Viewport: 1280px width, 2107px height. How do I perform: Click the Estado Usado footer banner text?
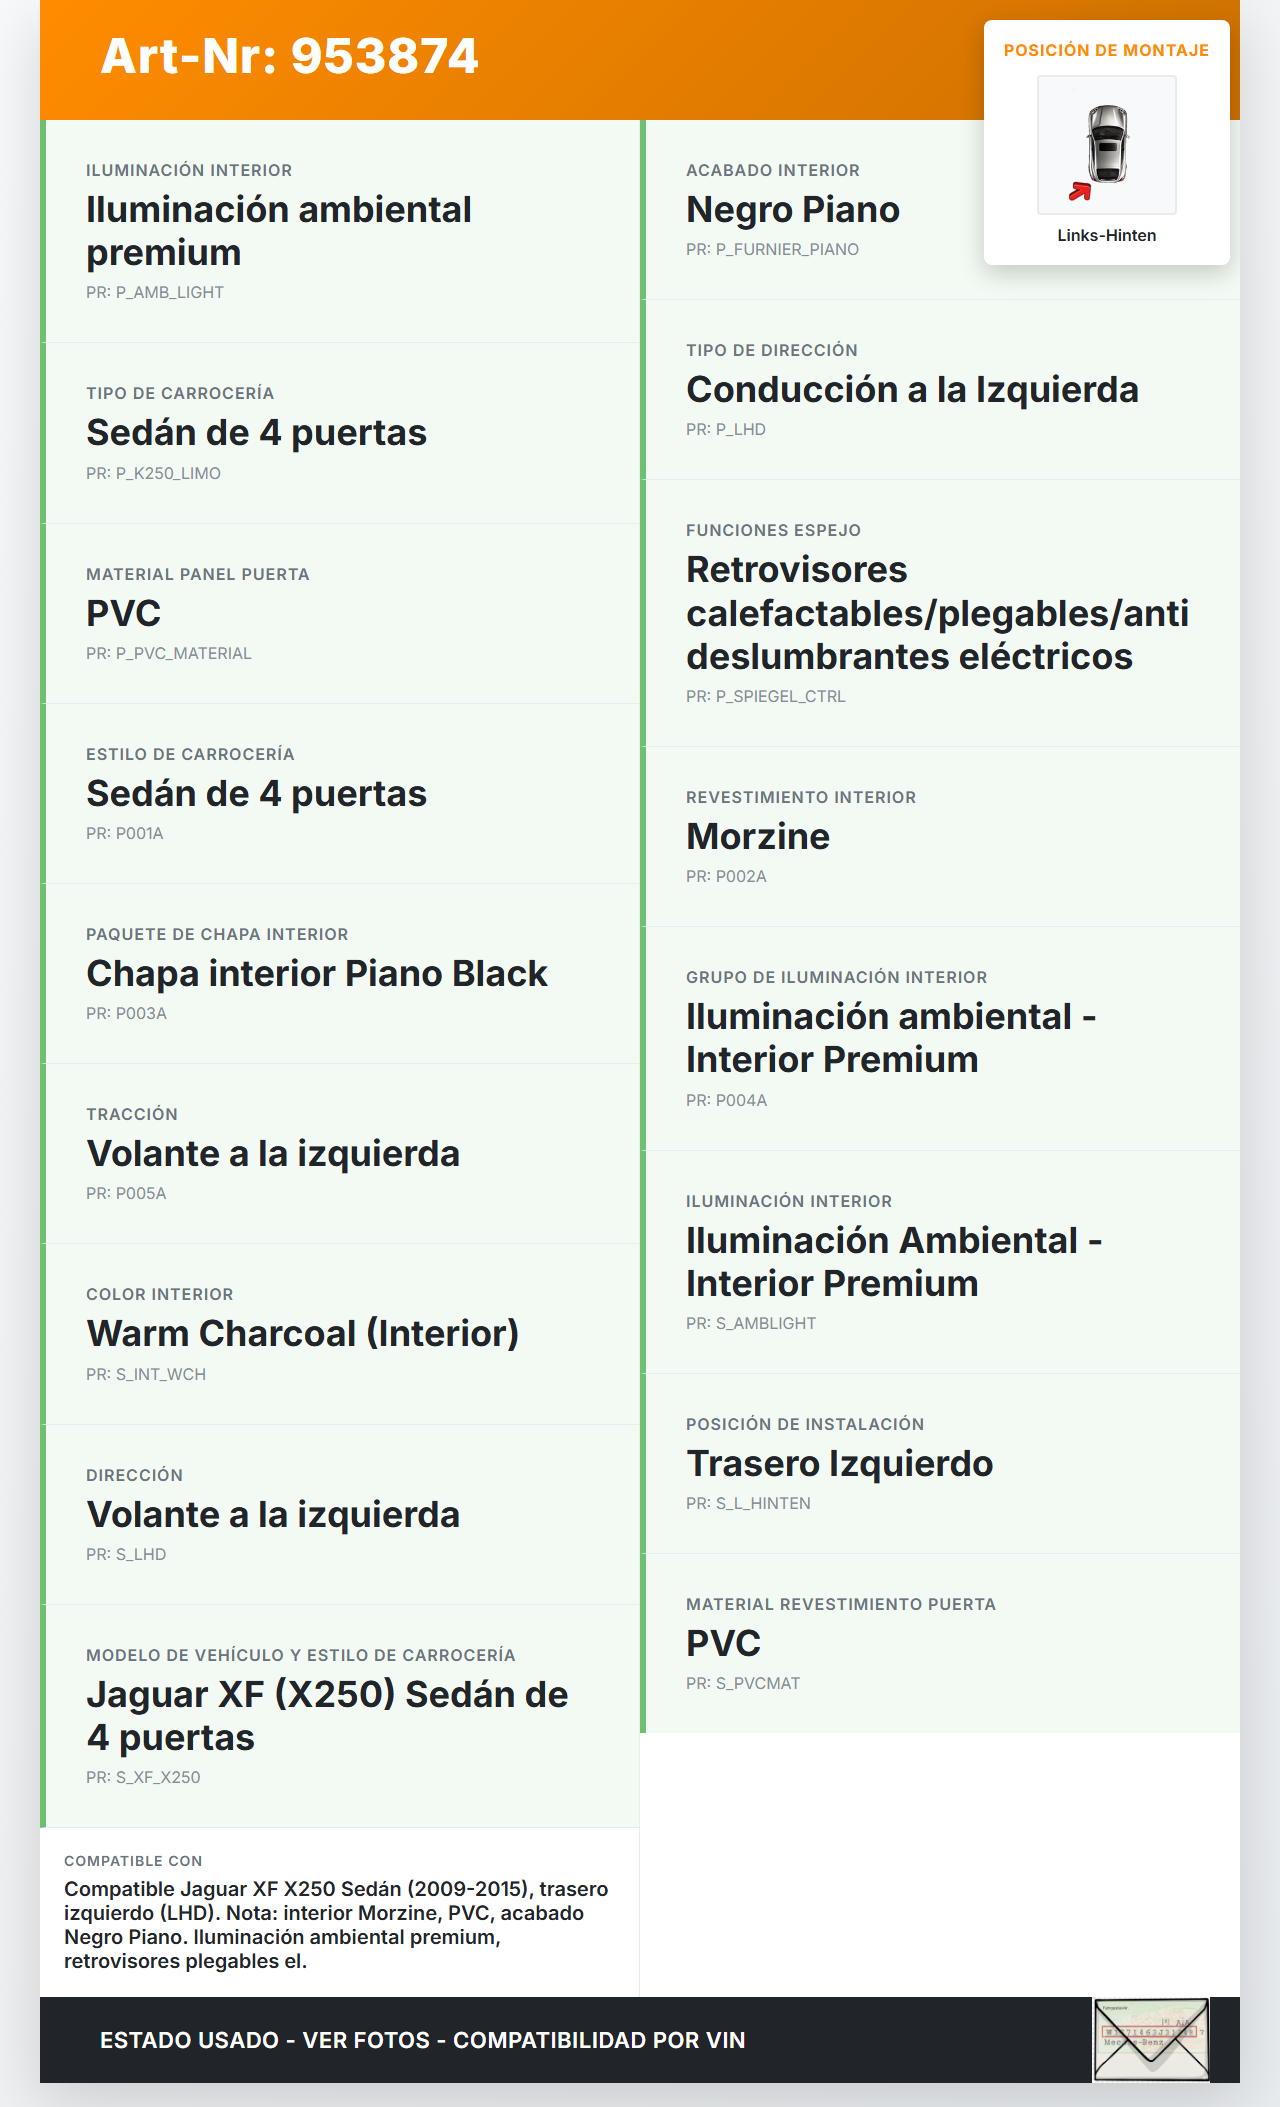tap(422, 2041)
